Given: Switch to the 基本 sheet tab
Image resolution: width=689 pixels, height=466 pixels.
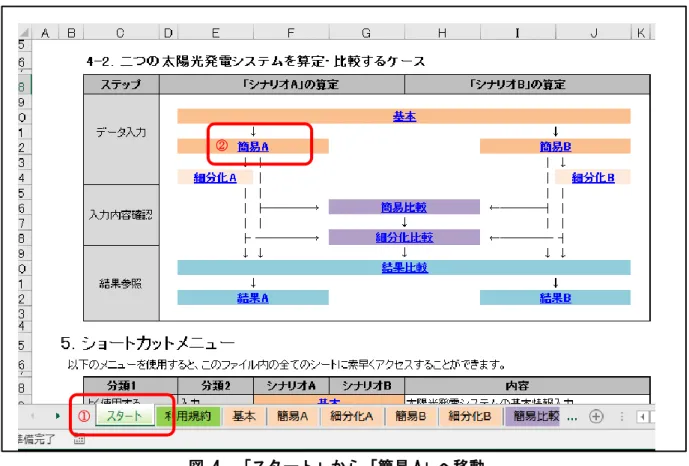Looking at the screenshot, I should click(x=244, y=416).
